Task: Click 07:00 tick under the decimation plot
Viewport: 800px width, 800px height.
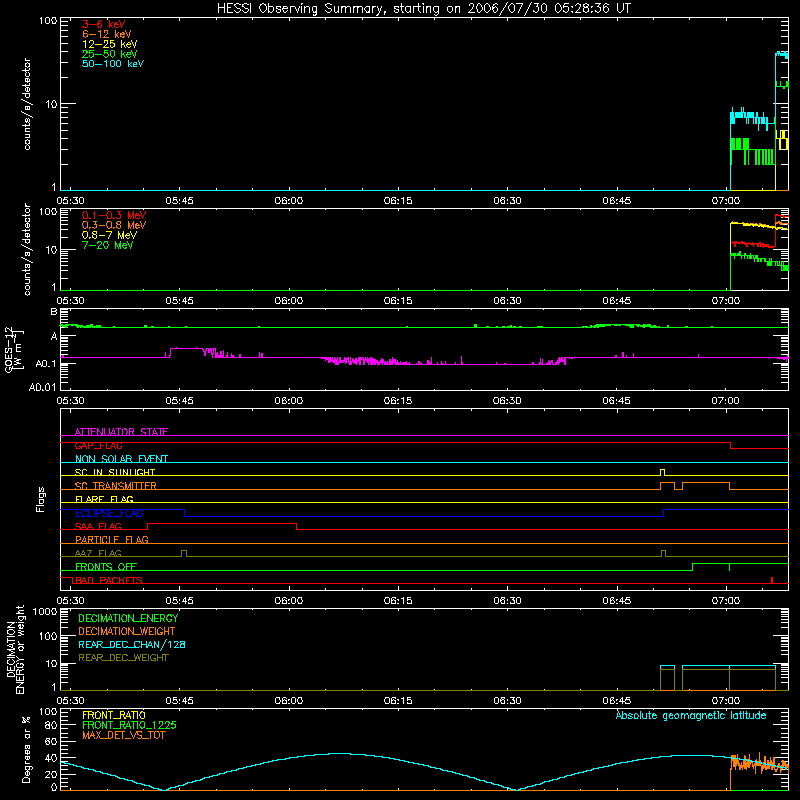Action: 726,701
